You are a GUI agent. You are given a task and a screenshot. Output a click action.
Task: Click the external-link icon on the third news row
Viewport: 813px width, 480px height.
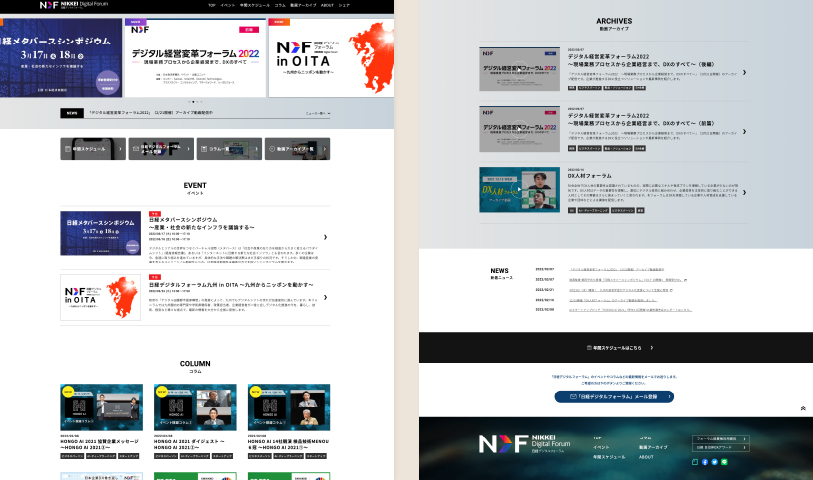click(x=671, y=290)
